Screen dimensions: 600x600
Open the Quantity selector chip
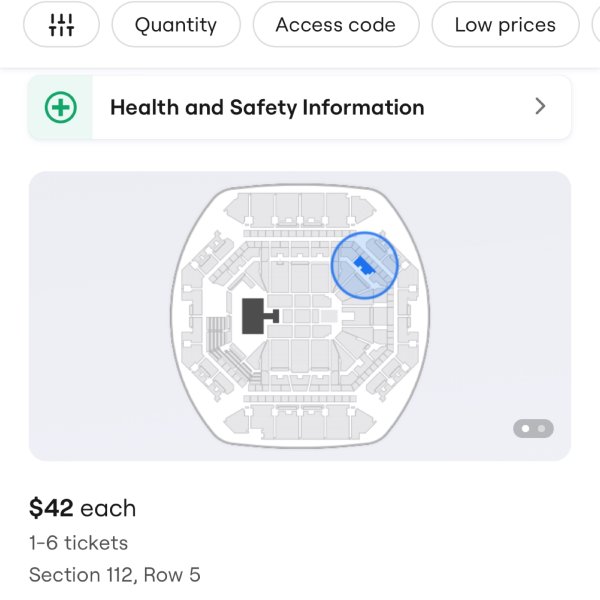coord(176,25)
